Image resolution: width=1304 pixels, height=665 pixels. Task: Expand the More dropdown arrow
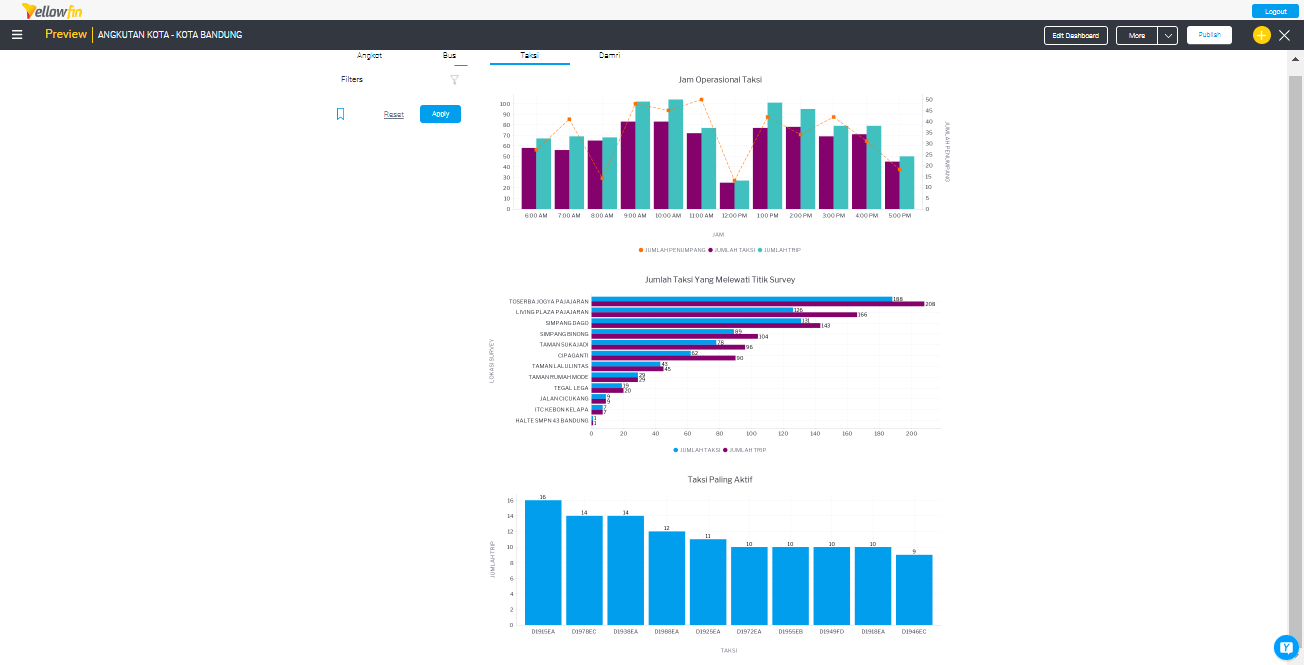[x=1168, y=35]
